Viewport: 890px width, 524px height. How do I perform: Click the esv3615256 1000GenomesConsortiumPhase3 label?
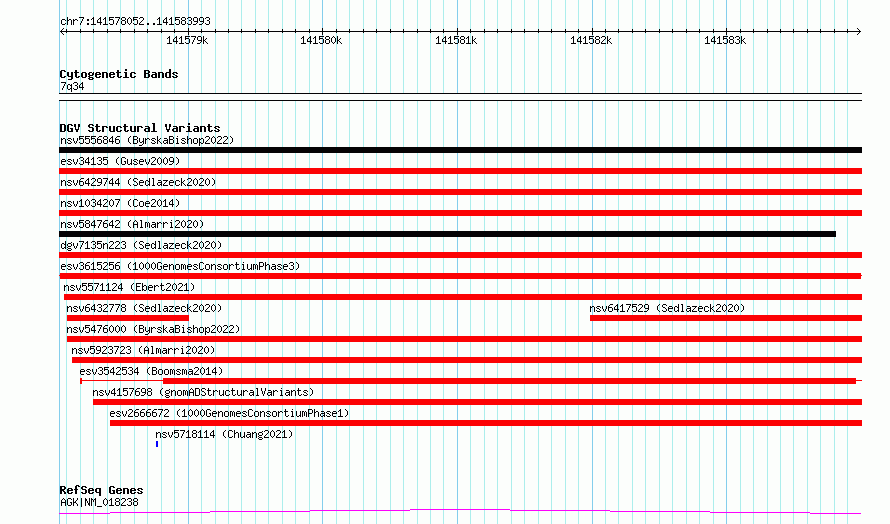180,266
